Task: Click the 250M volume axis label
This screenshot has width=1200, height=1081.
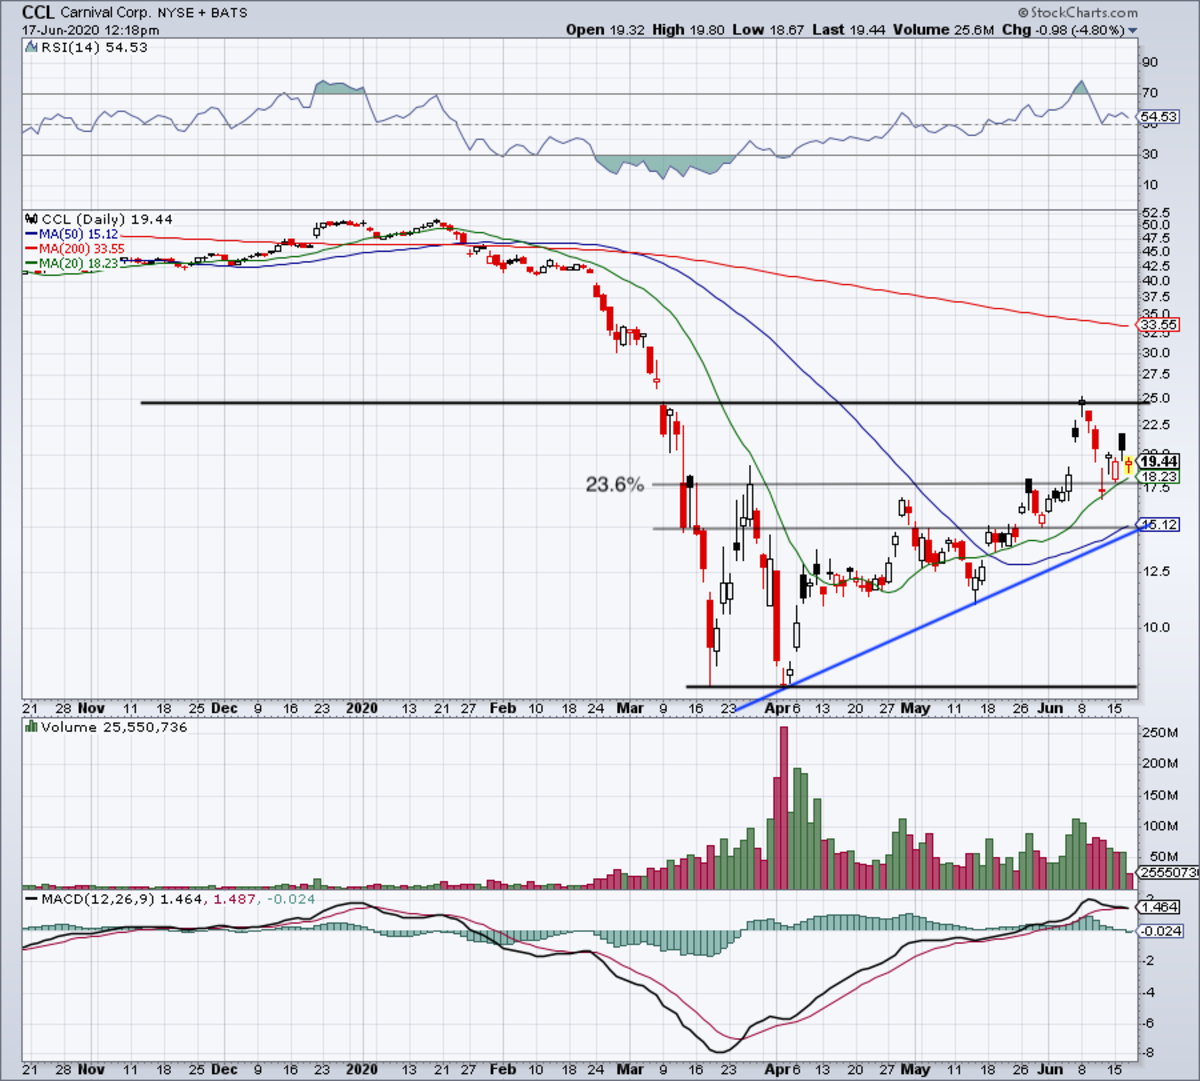Action: pos(1161,733)
